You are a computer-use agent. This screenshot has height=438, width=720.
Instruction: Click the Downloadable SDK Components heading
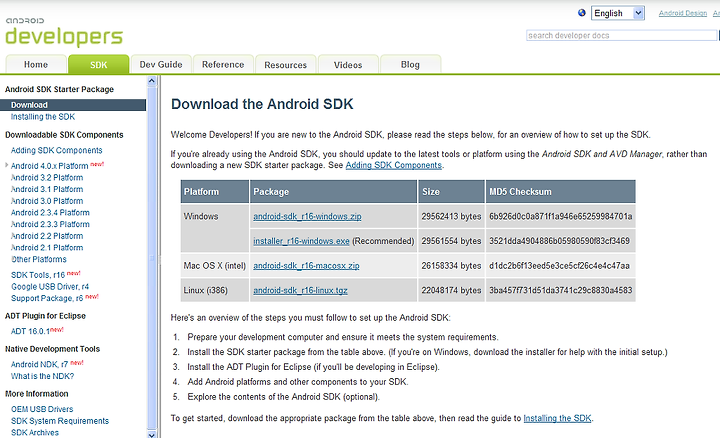coord(64,135)
